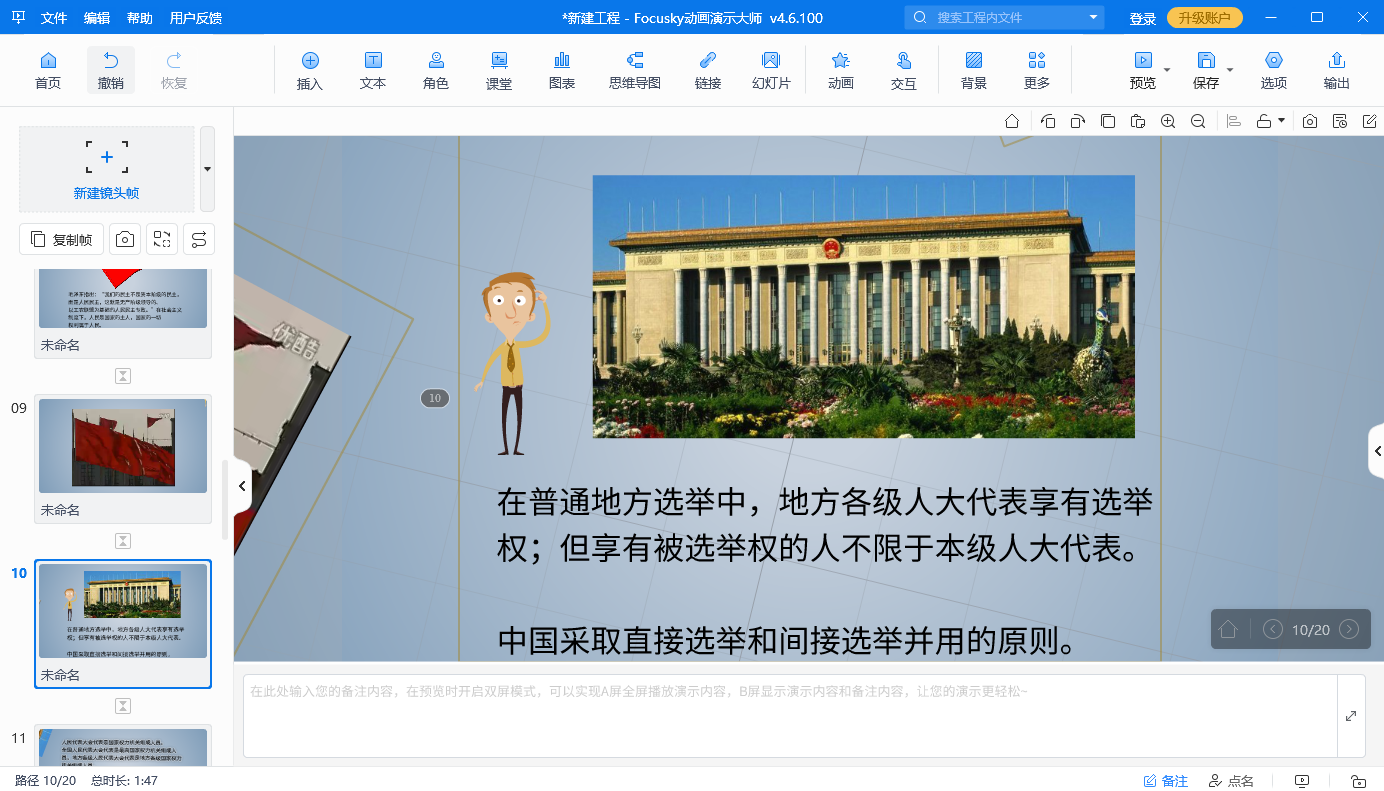Screen dimensions: 1384x791
Task: Open the 帮助 menu
Action: pyautogui.click(x=140, y=18)
